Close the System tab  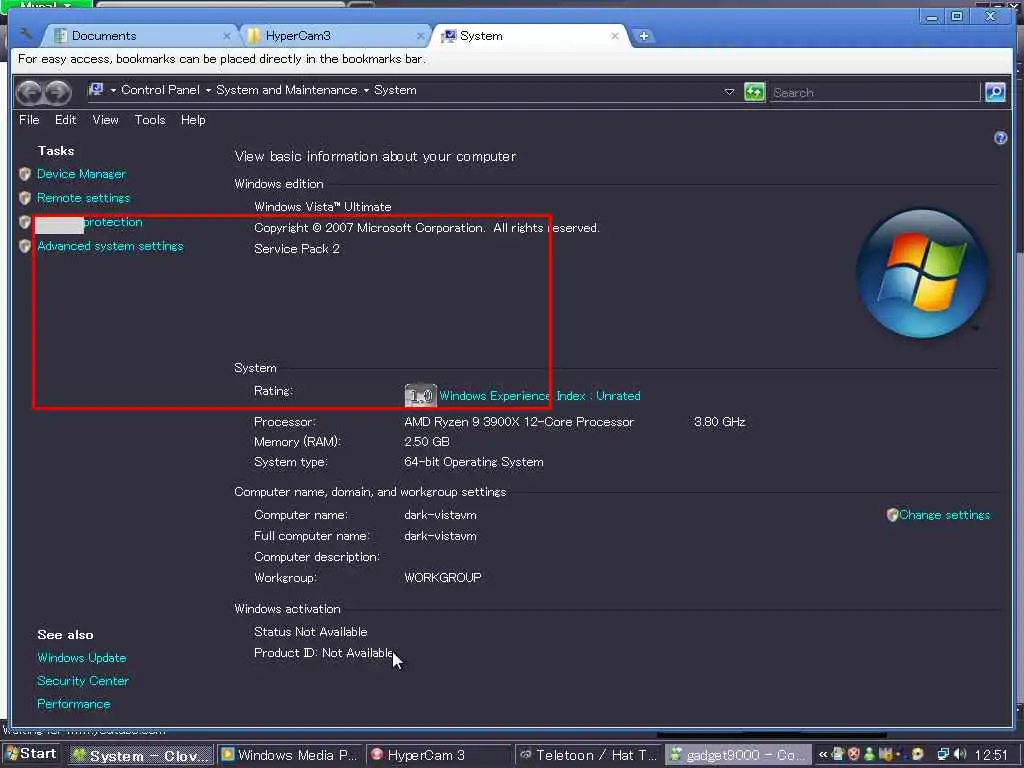coord(615,36)
